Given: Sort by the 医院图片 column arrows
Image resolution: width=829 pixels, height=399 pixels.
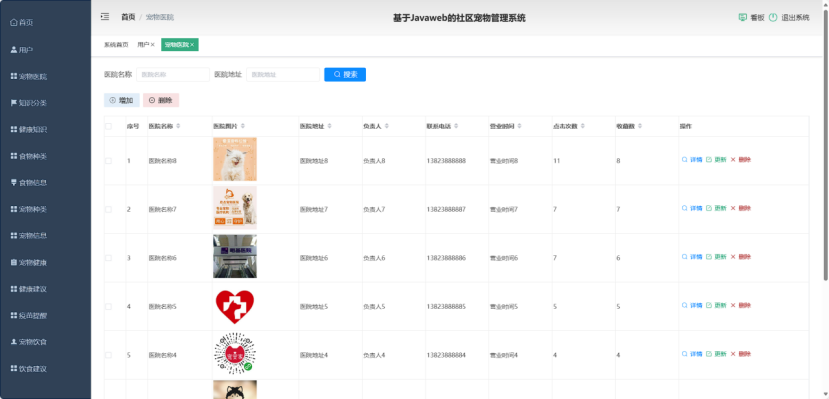Looking at the screenshot, I should [243, 126].
